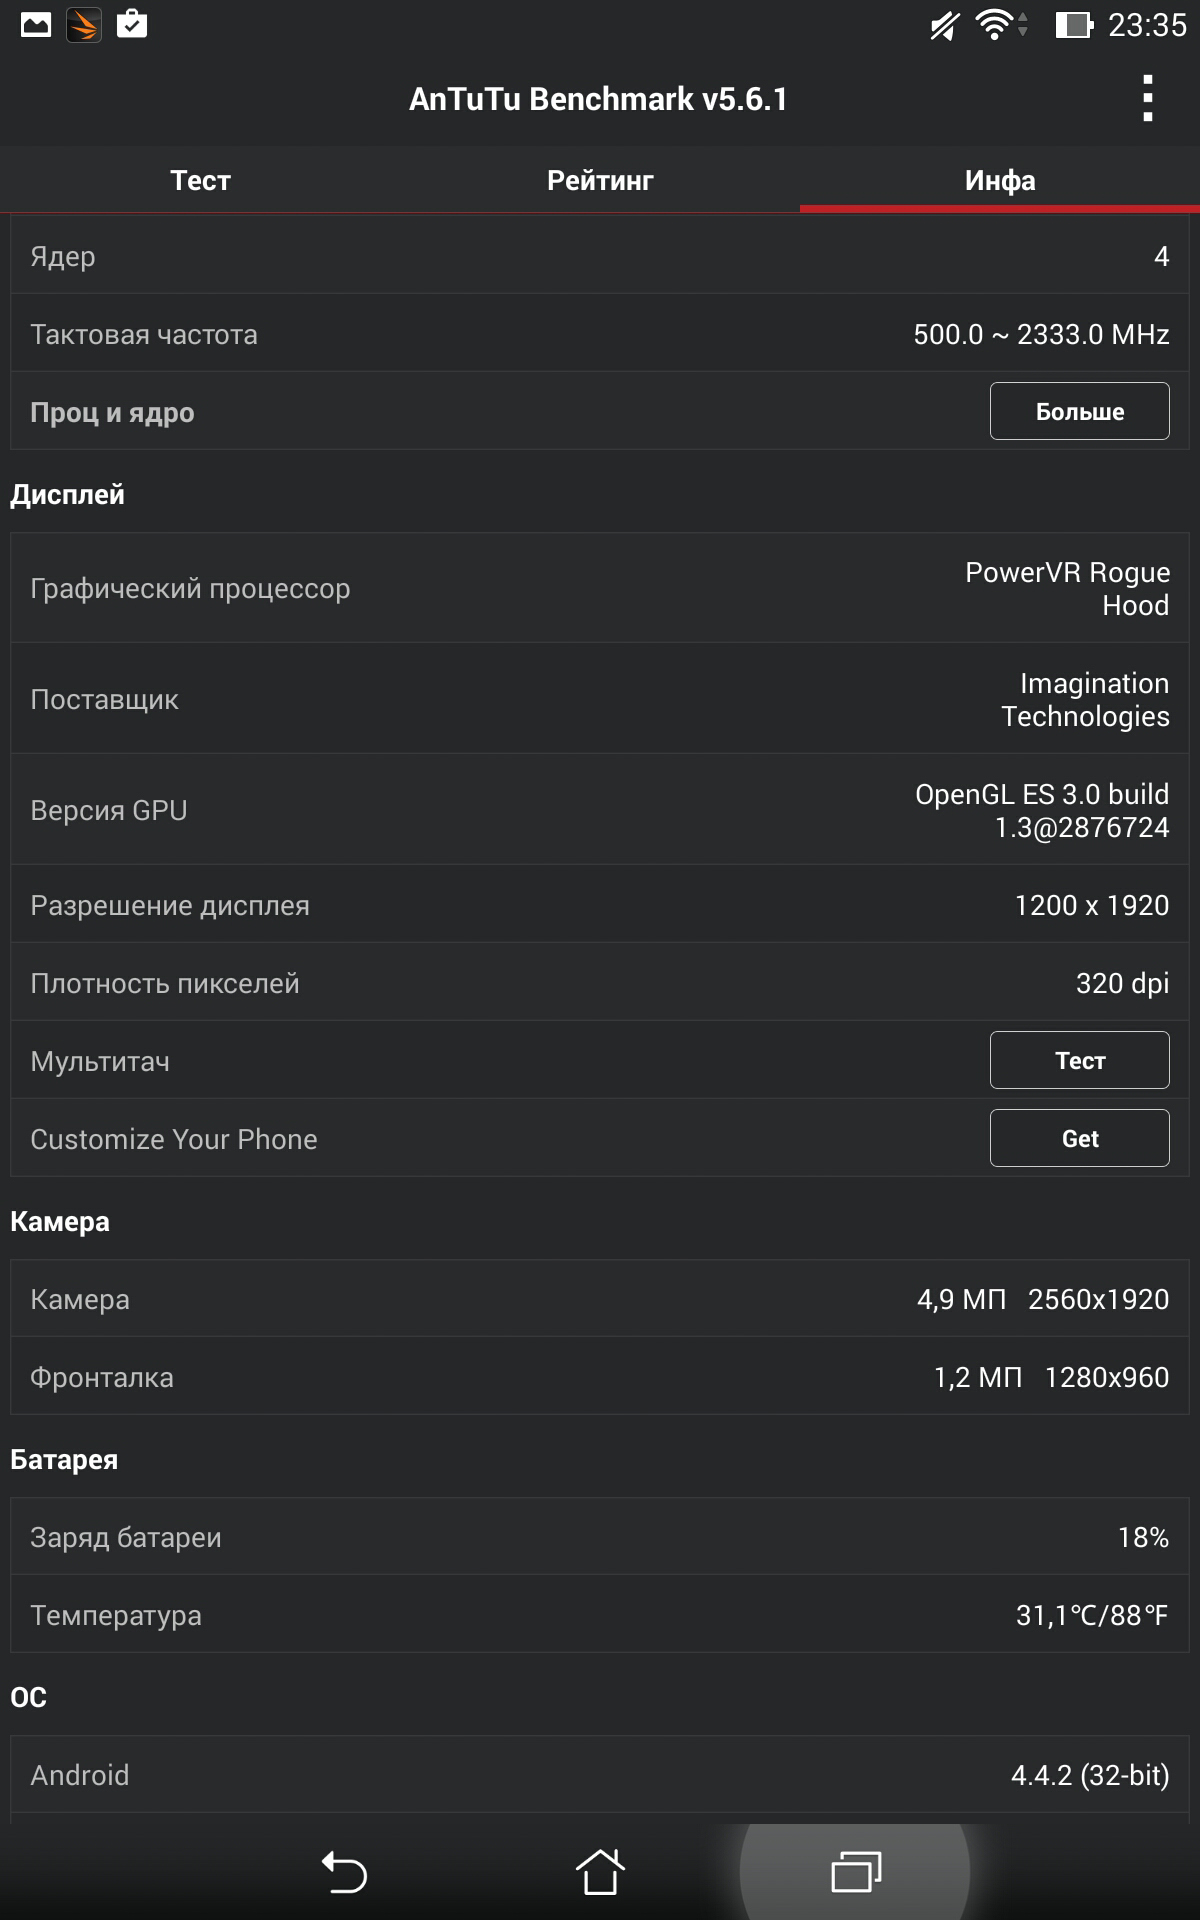Tap the home navigation icon

600,1871
